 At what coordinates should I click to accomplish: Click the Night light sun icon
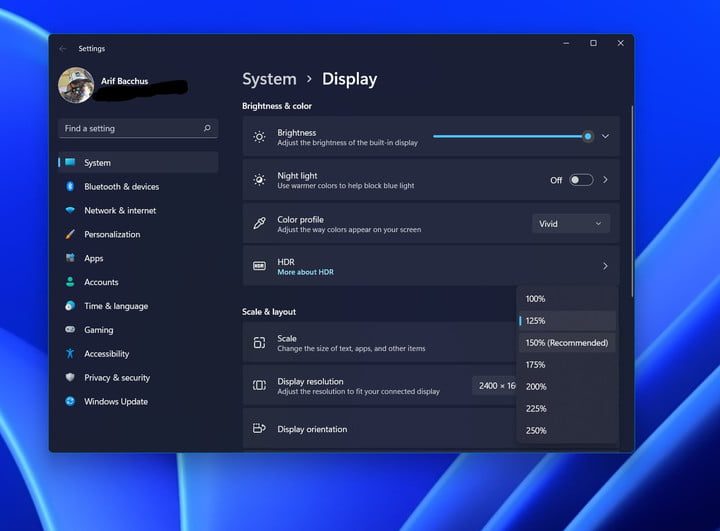[259, 180]
